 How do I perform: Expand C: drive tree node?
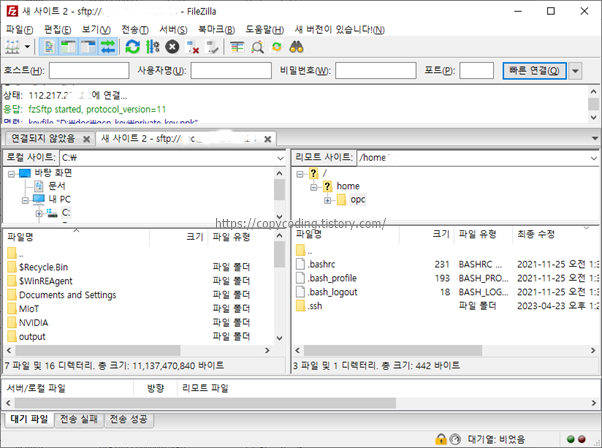click(x=39, y=213)
